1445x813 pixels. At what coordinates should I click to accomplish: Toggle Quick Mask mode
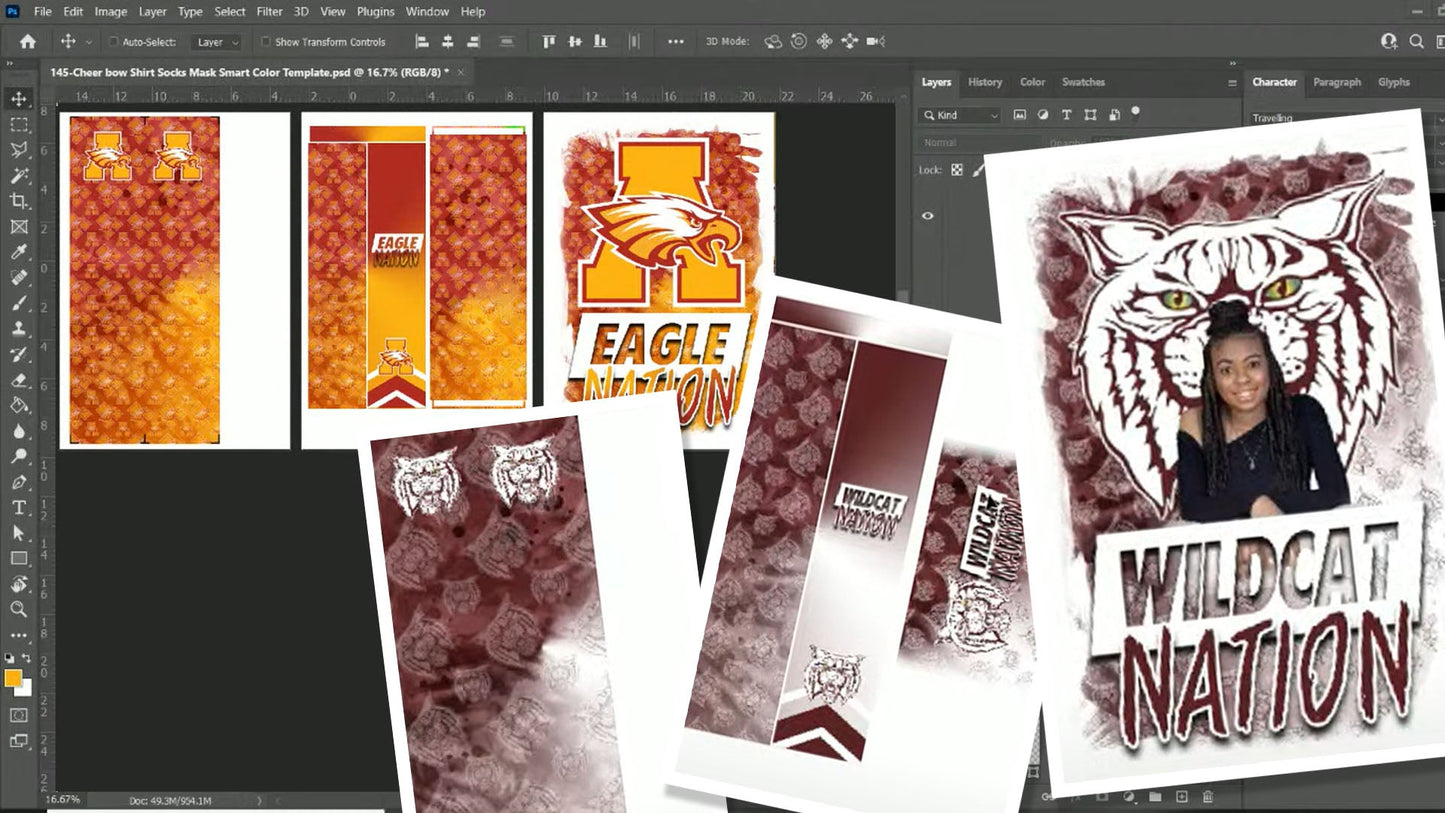point(18,715)
